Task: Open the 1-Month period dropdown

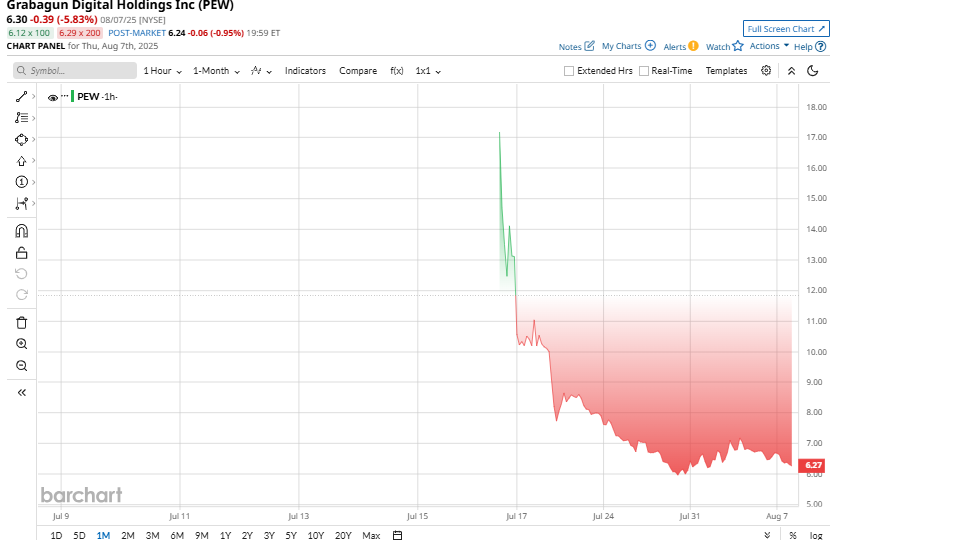Action: click(x=216, y=71)
